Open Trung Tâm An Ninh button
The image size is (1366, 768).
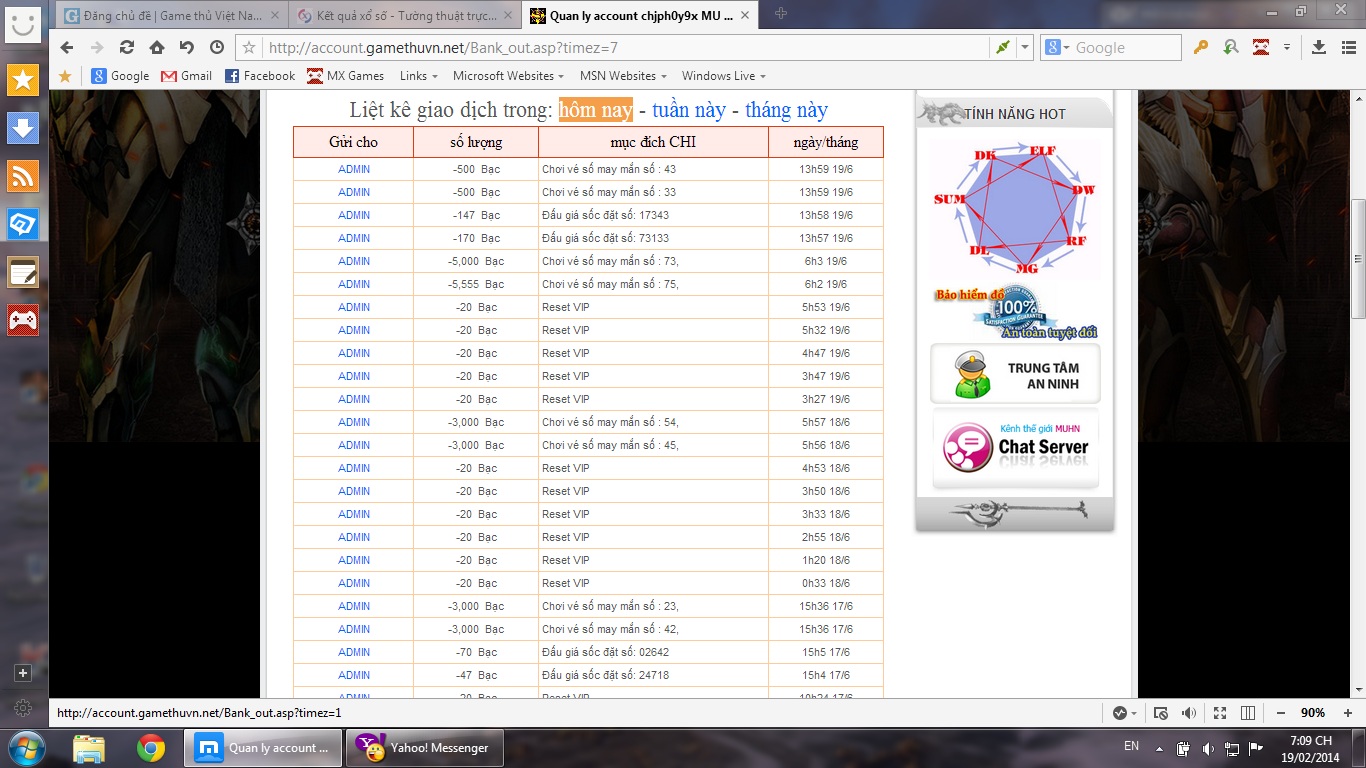pyautogui.click(x=1015, y=374)
